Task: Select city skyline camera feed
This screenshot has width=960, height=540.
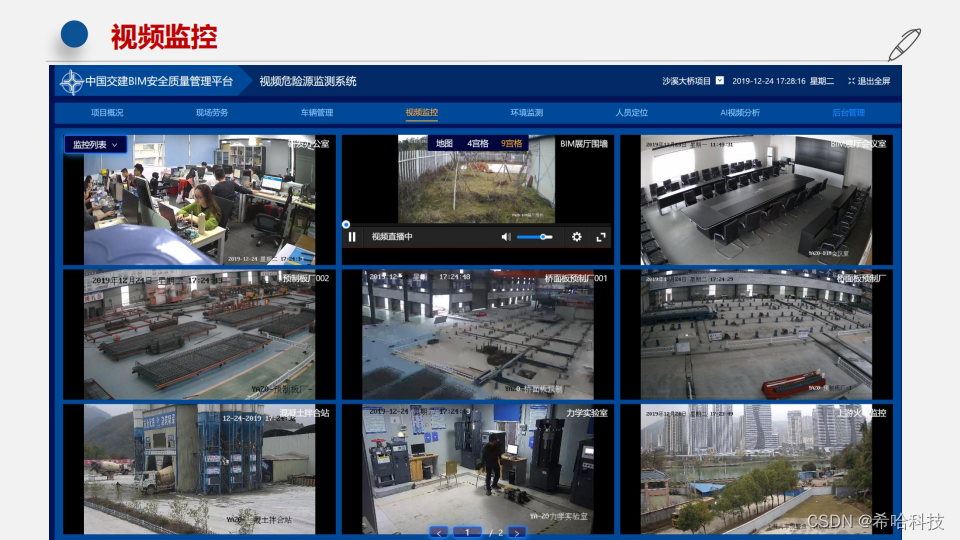Action: 757,469
